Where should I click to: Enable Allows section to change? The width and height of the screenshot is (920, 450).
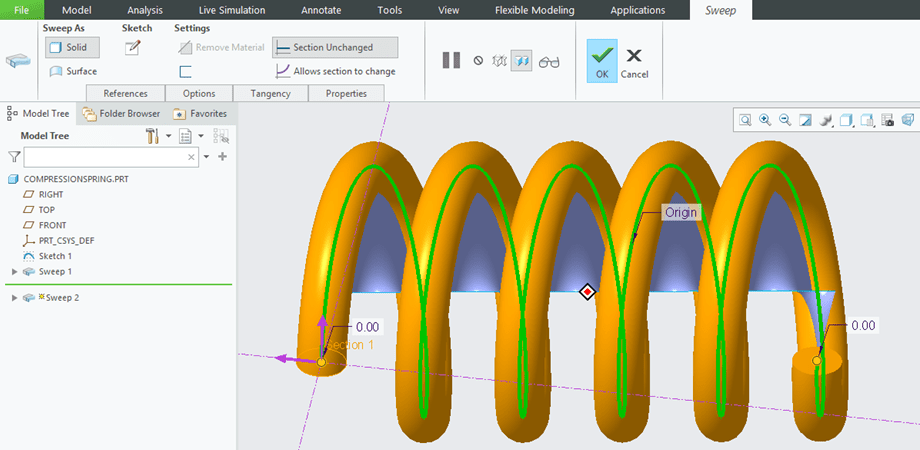pos(336,71)
